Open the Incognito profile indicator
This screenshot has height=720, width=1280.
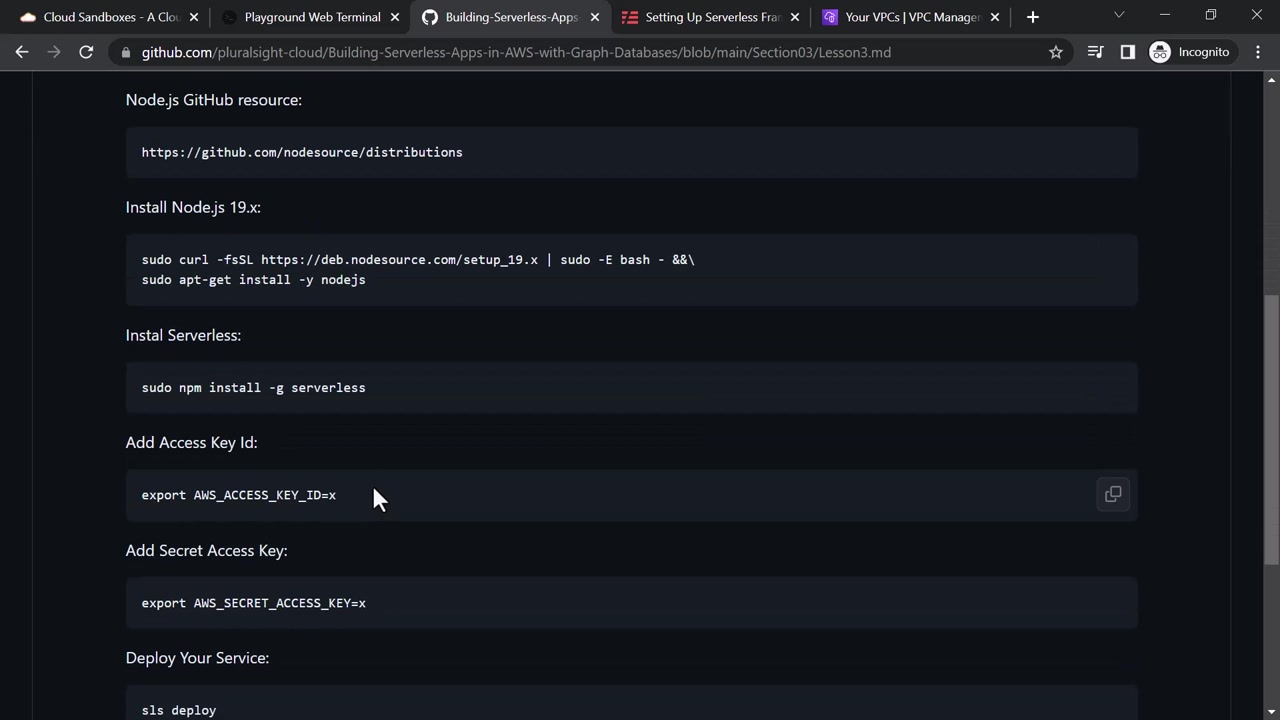[x=1190, y=52]
